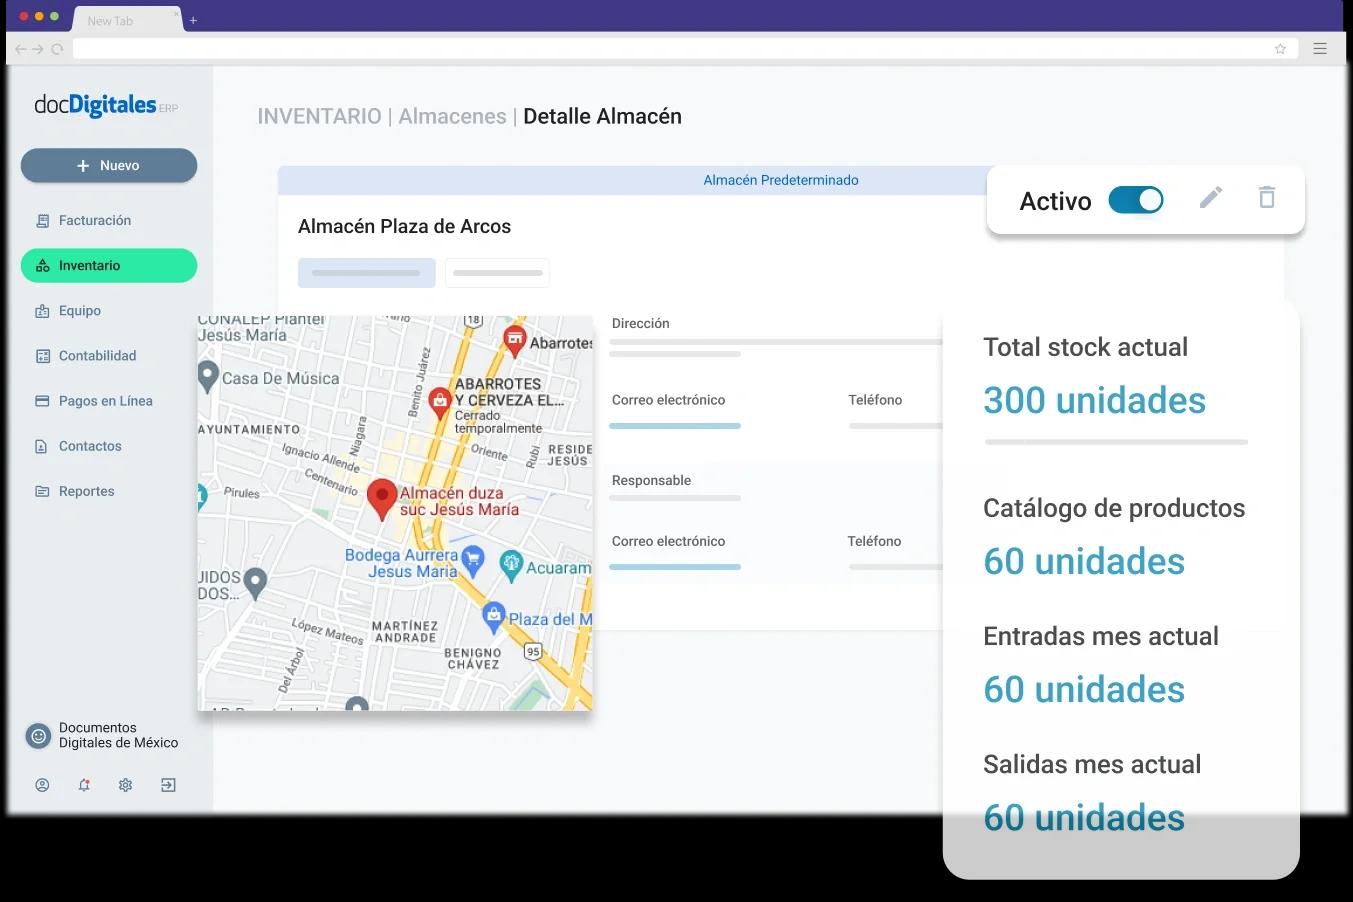Image resolution: width=1353 pixels, height=902 pixels.
Task: Open the Reportes module
Action: tap(86, 490)
